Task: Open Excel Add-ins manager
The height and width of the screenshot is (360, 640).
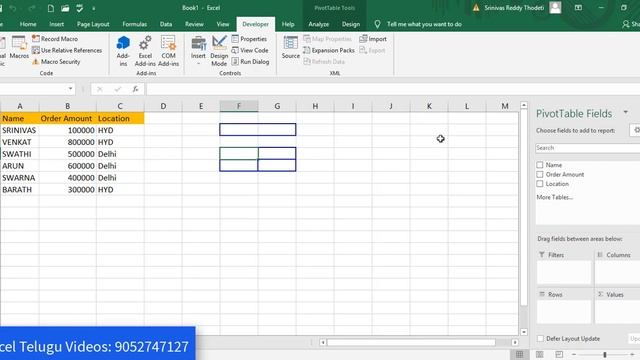Action: point(145,51)
